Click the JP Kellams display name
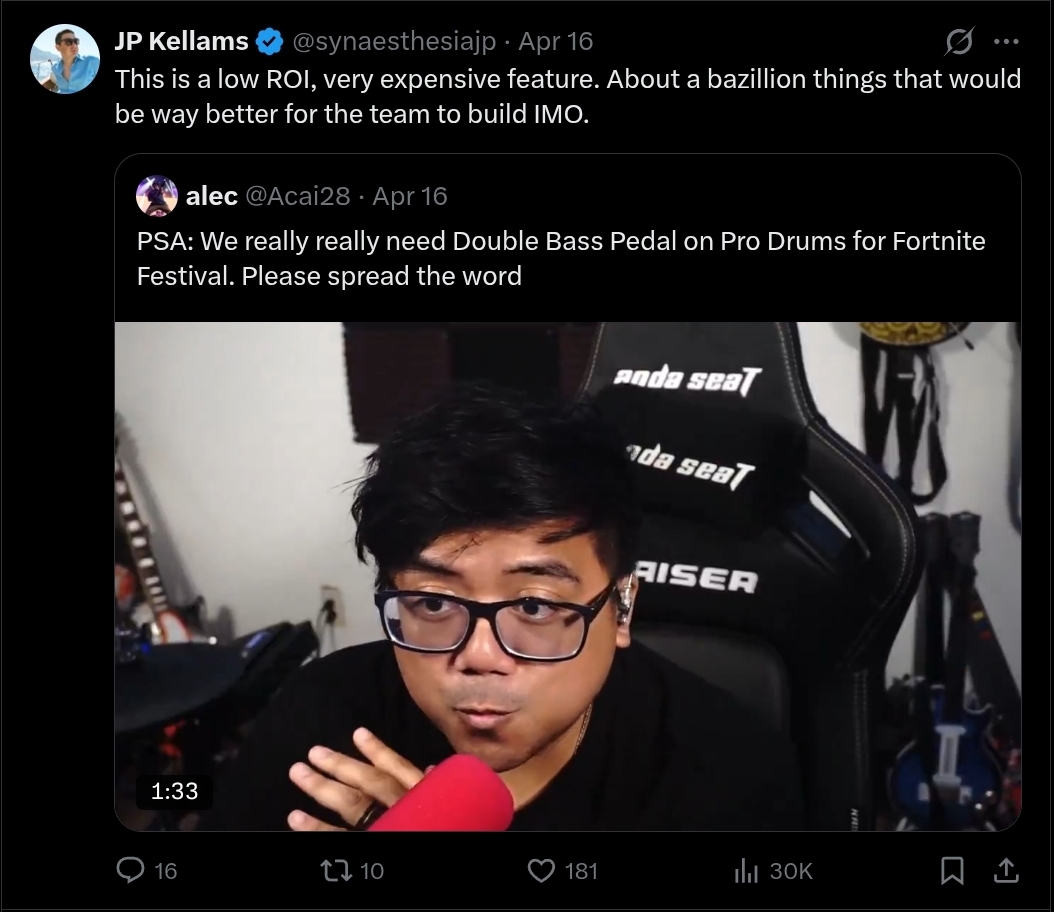The image size is (1054, 912). pyautogui.click(x=181, y=42)
